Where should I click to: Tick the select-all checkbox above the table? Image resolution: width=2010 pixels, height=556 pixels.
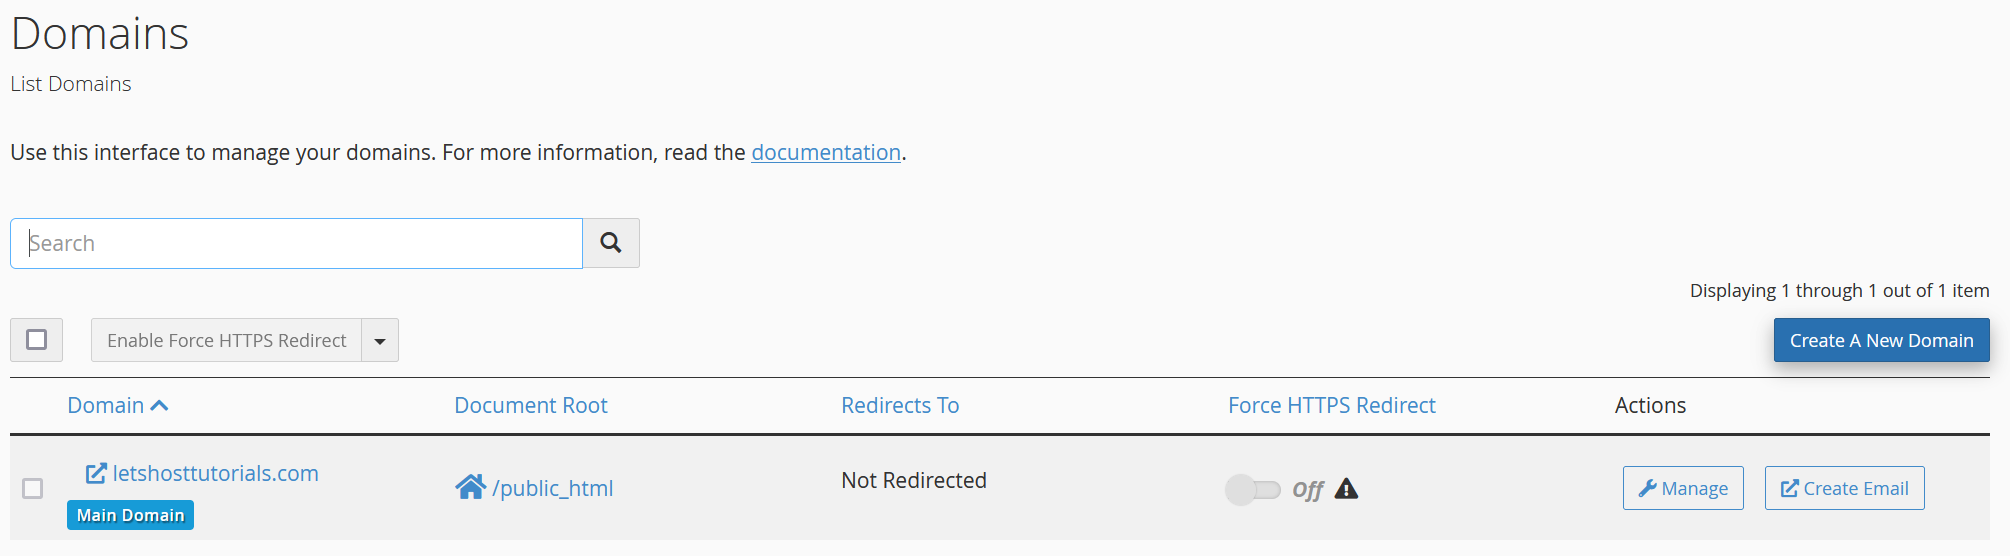[x=37, y=340]
